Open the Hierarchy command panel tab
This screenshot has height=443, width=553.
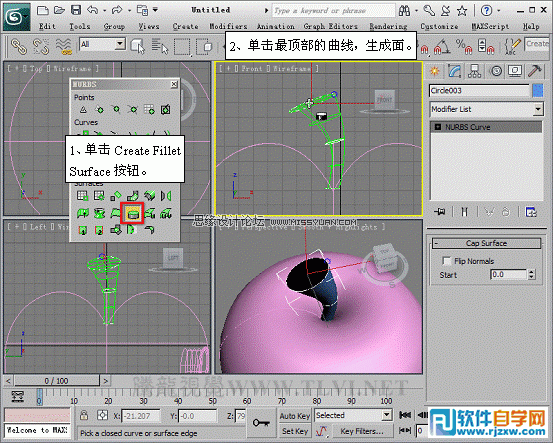(x=474, y=71)
